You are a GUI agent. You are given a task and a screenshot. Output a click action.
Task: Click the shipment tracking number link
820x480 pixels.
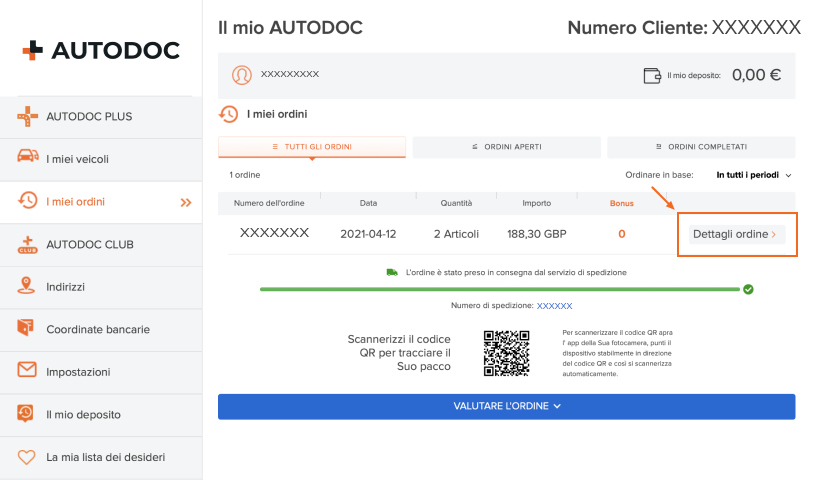(x=555, y=306)
